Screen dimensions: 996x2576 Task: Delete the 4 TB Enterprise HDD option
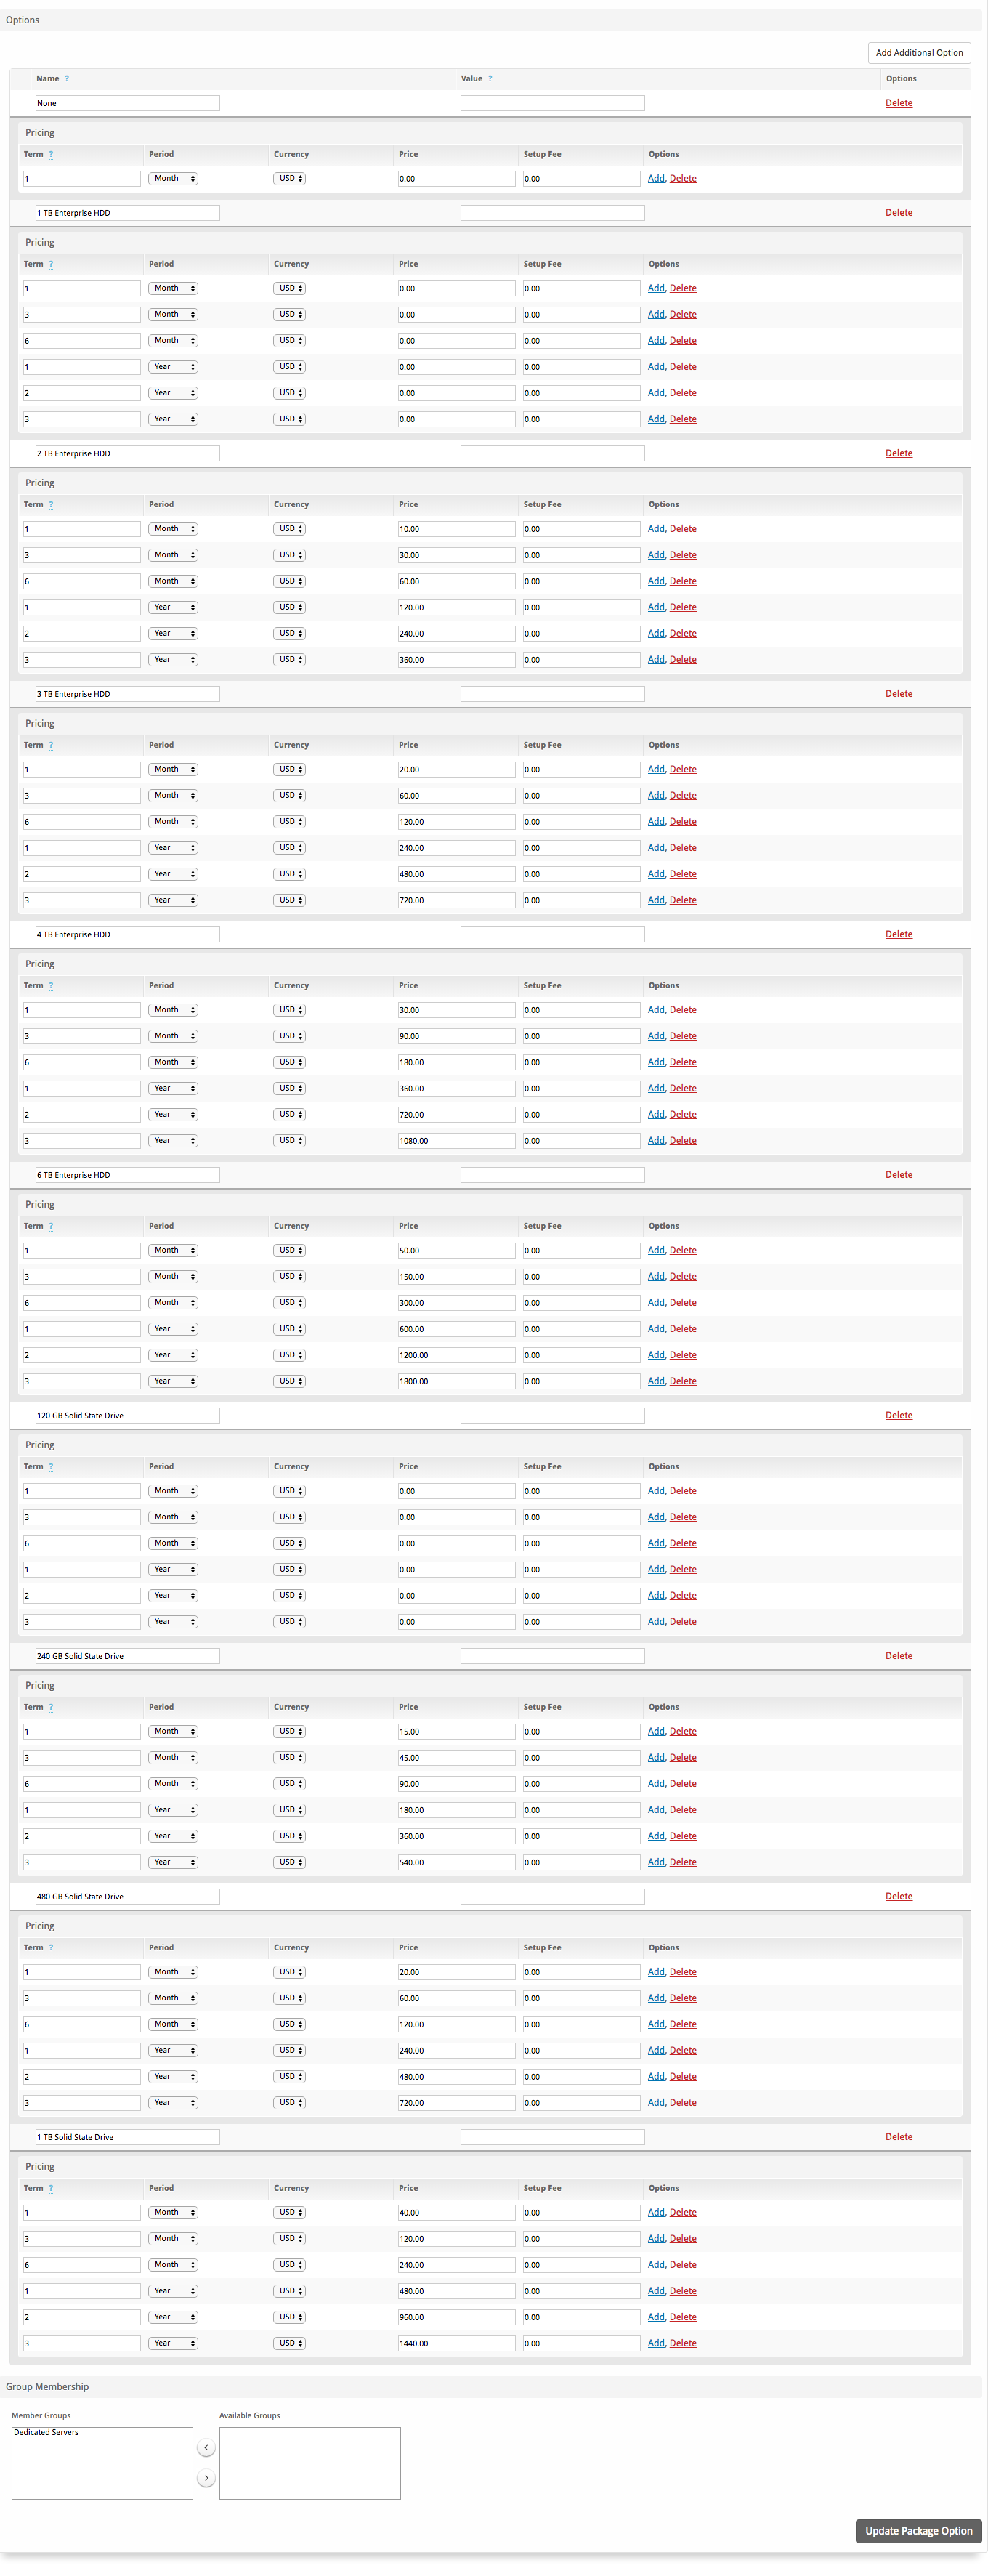tap(899, 935)
